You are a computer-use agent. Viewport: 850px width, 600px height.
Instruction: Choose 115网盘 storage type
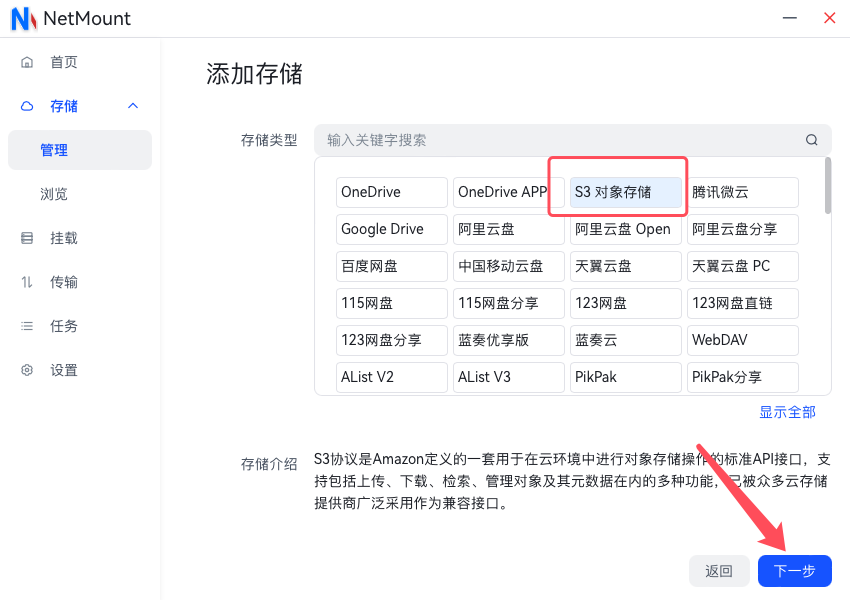391,303
